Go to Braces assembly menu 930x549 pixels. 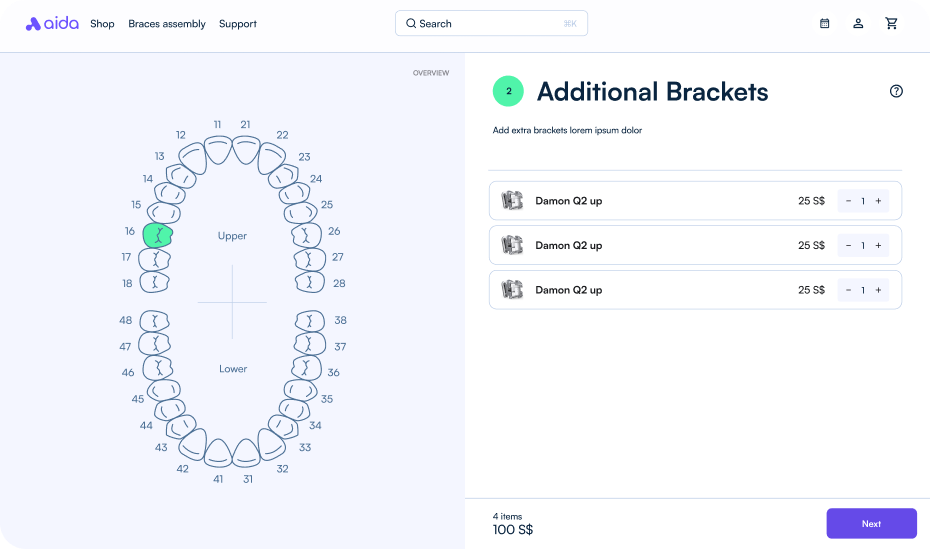[x=167, y=24]
